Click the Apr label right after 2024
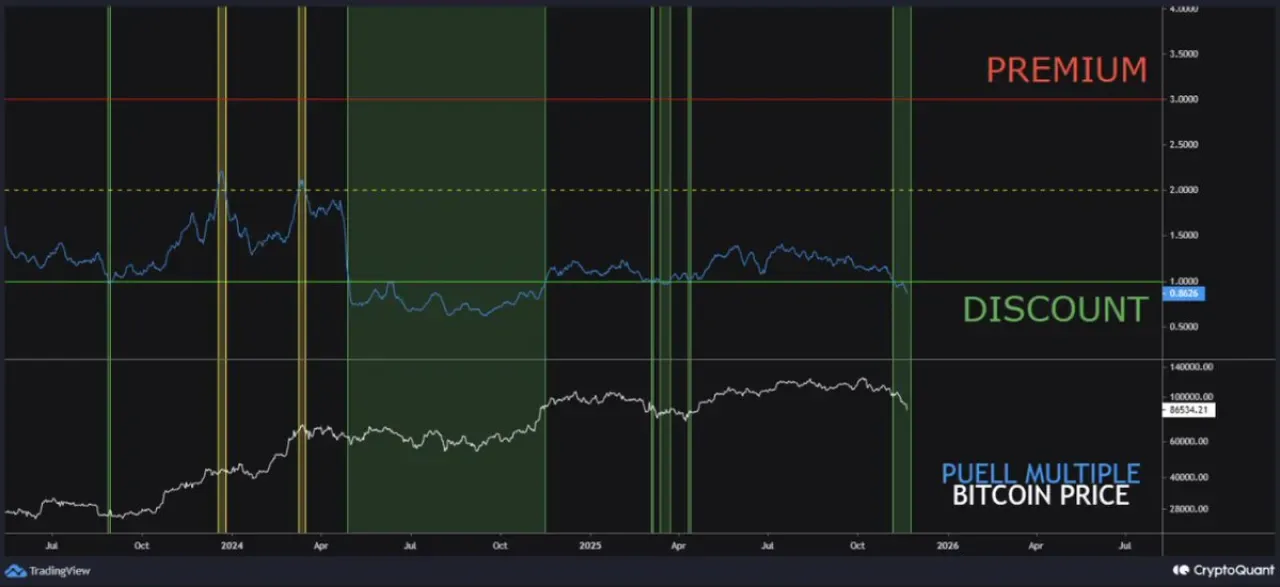This screenshot has height=587, width=1280. point(320,546)
